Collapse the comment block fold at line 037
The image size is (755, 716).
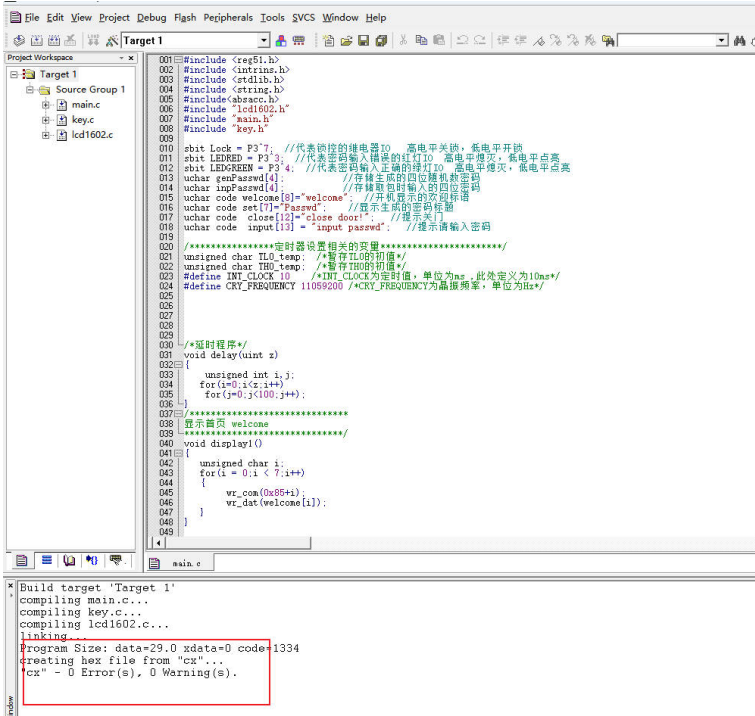pyautogui.click(x=178, y=414)
